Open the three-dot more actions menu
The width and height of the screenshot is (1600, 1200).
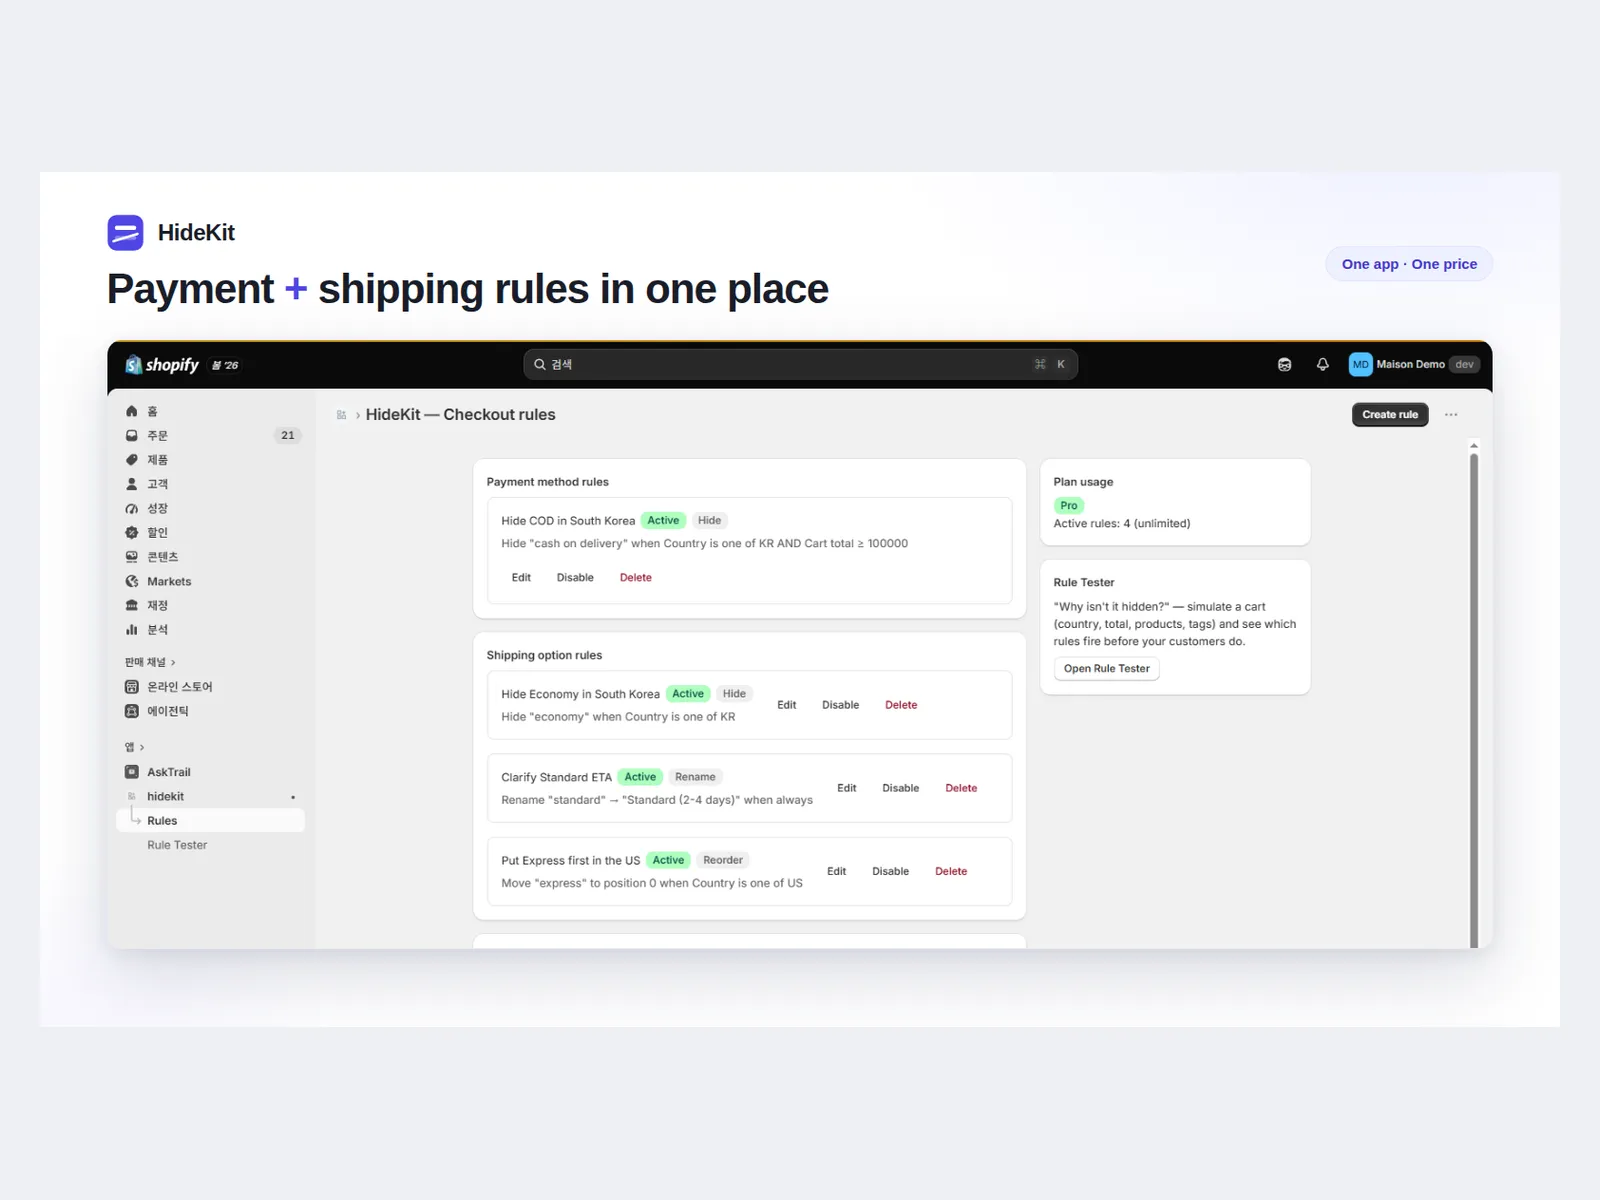click(1451, 415)
